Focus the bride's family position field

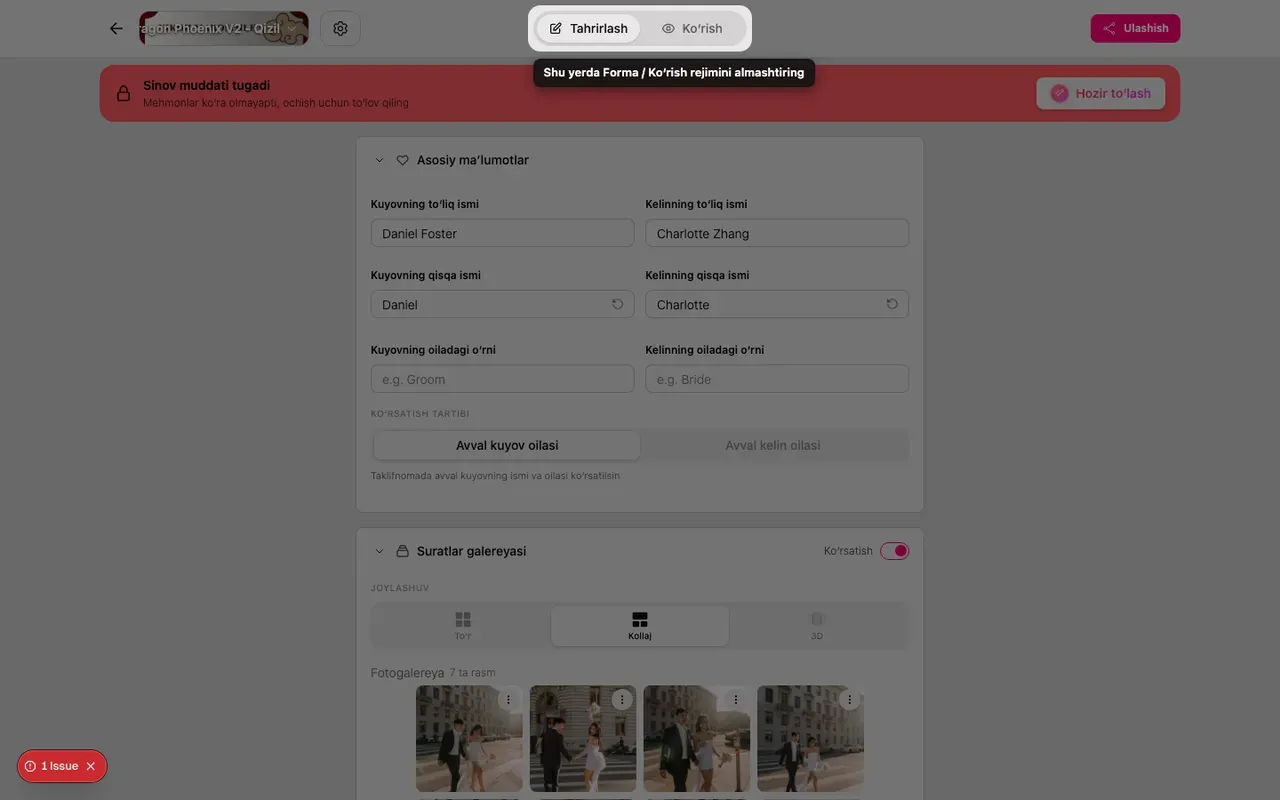point(777,379)
